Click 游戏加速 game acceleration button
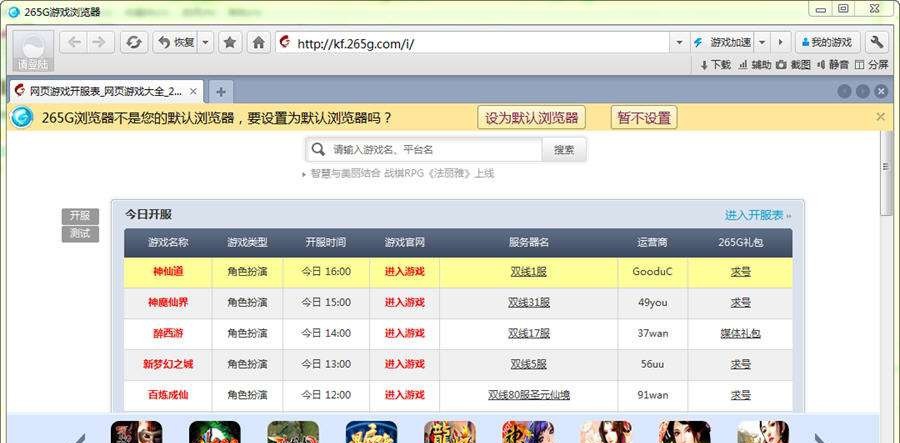Screen dimensions: 900x443 pos(723,42)
